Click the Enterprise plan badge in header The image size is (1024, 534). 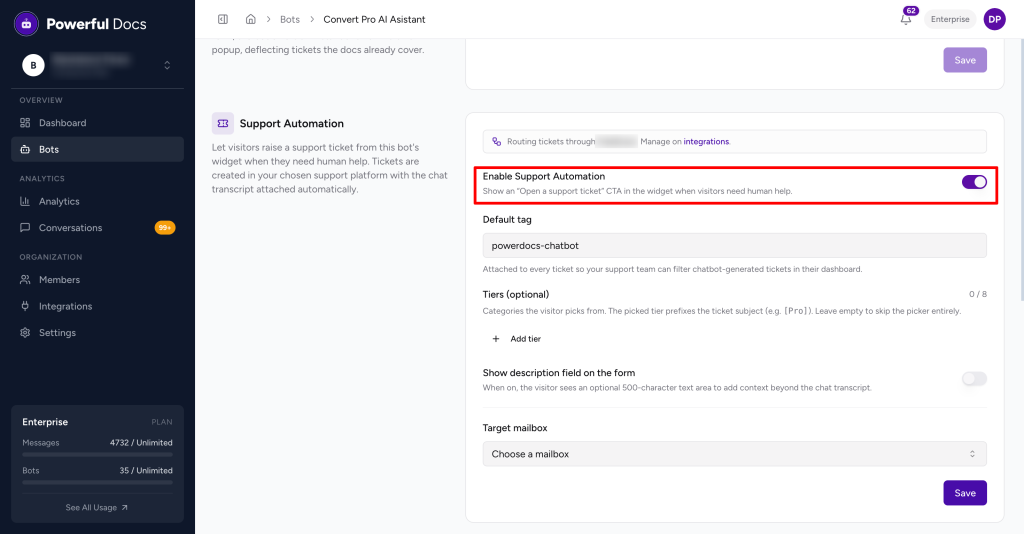(x=950, y=20)
